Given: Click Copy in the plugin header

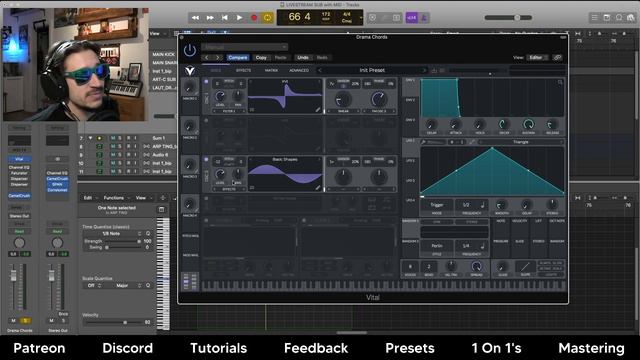Looking at the screenshot, I should coord(261,58).
